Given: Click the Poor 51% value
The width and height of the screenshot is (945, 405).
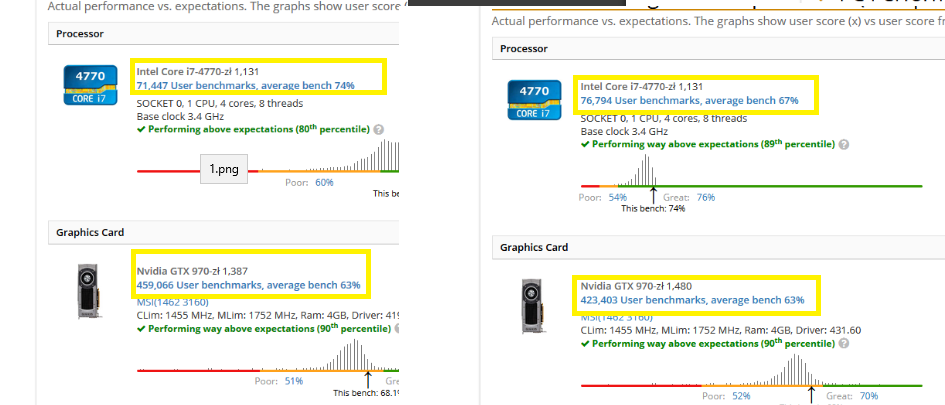Looking at the screenshot, I should pyautogui.click(x=294, y=381).
